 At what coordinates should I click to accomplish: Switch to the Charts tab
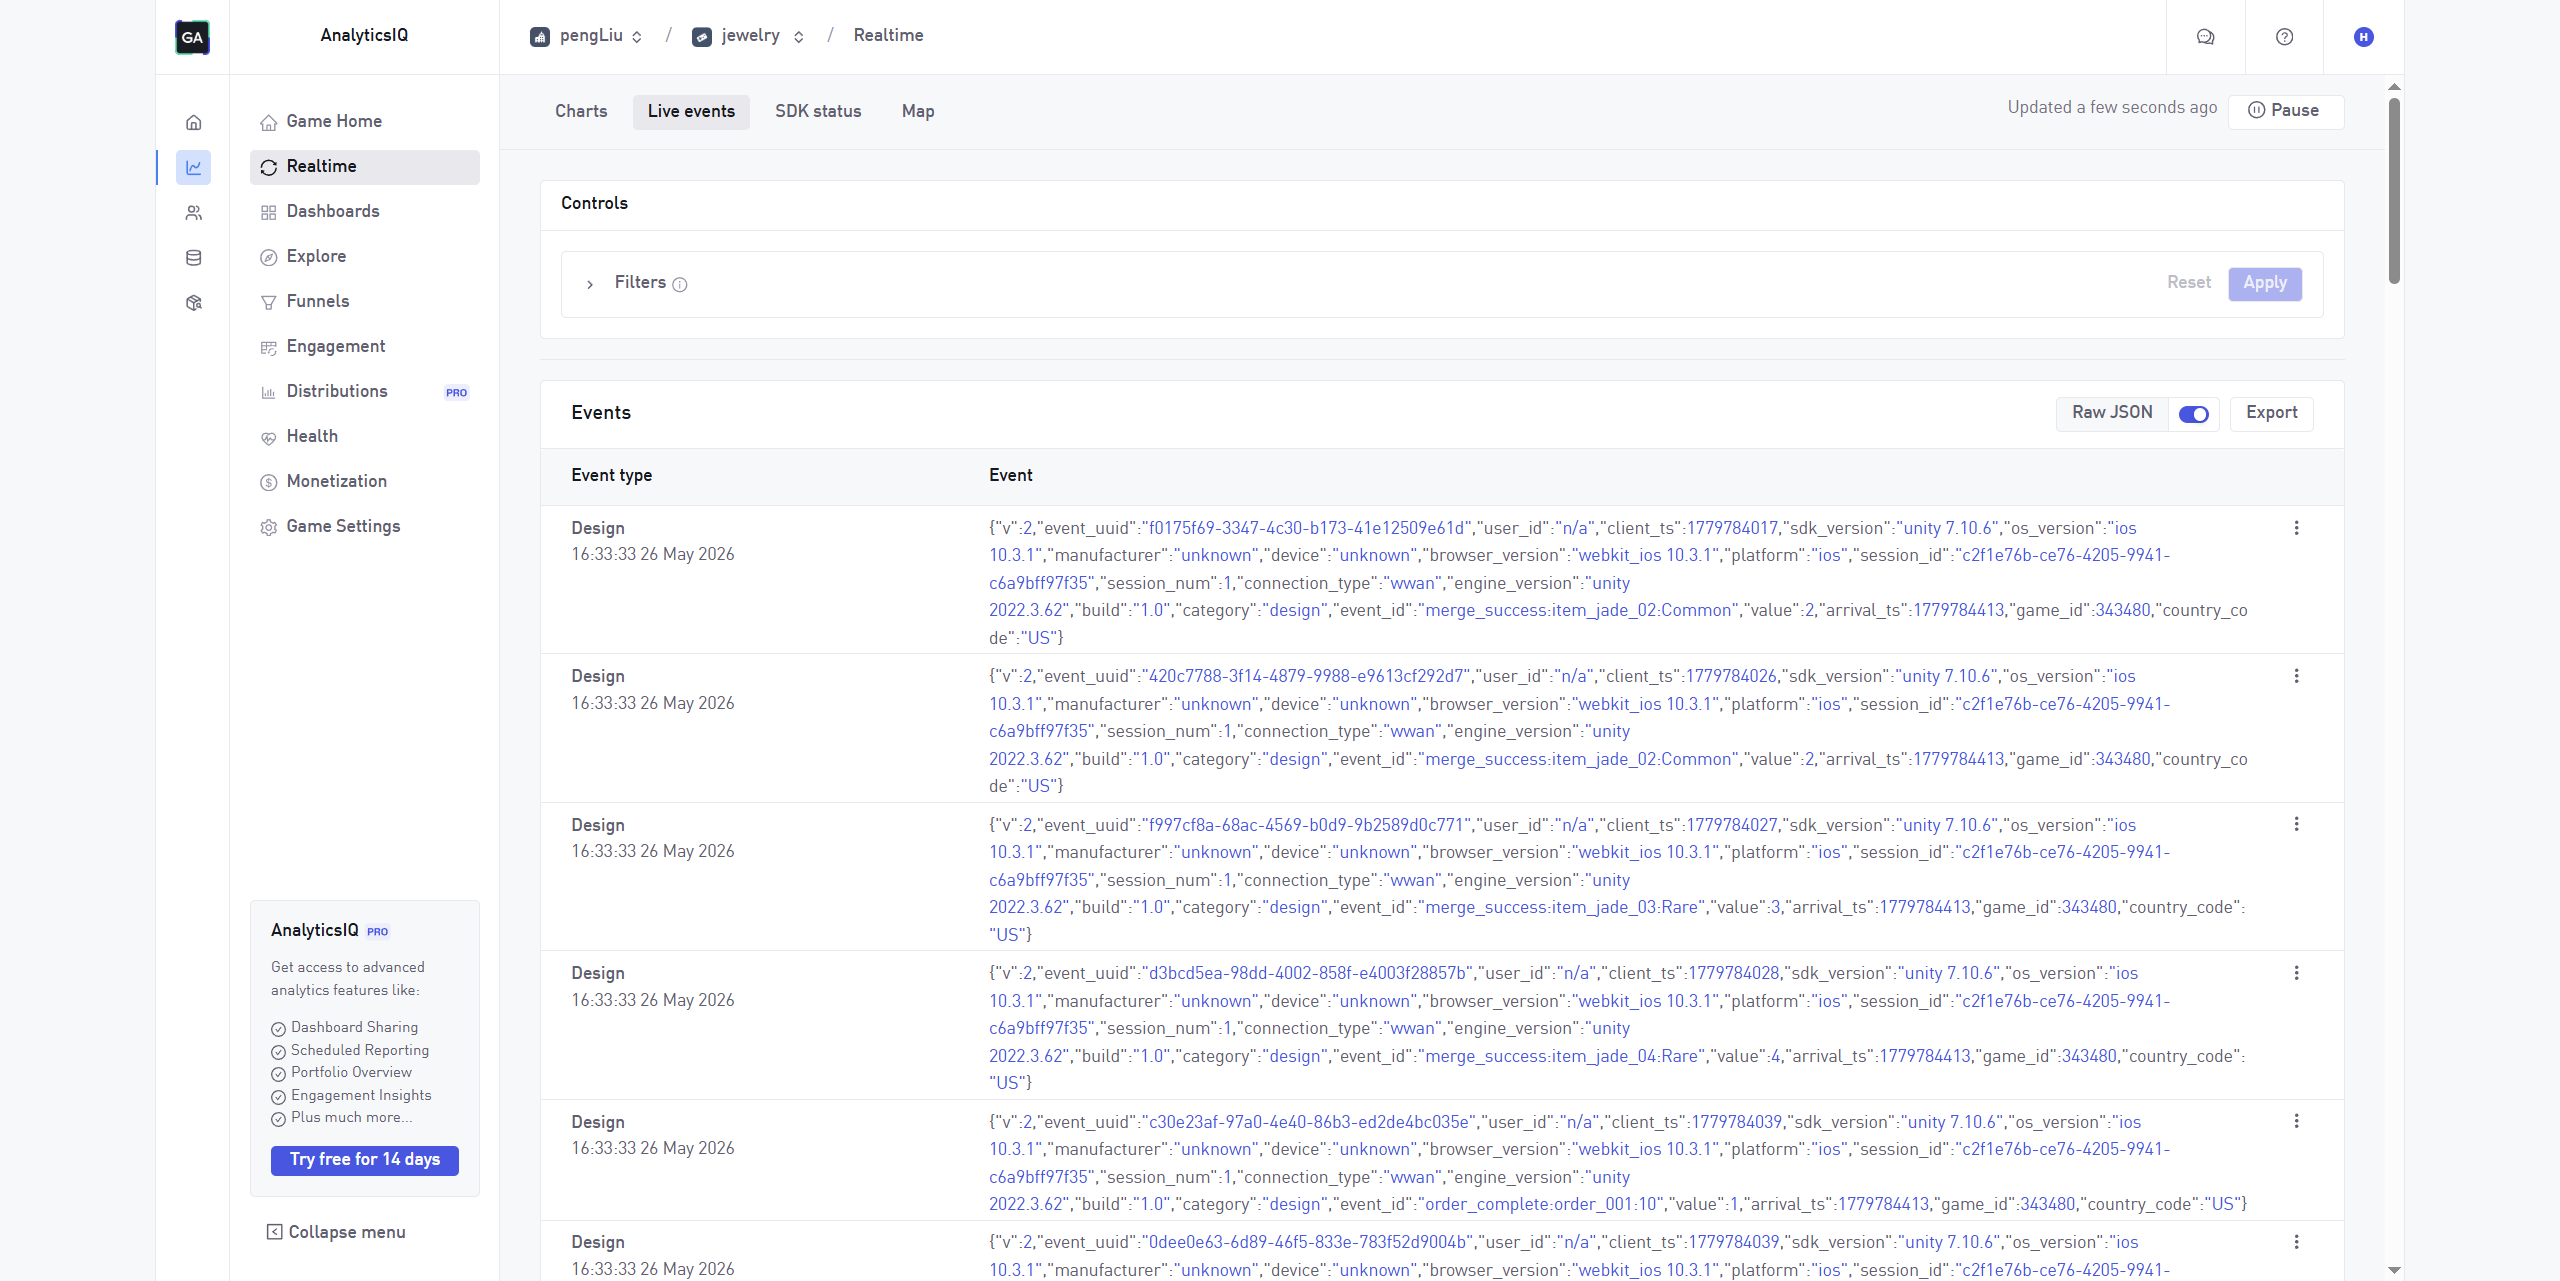pos(581,112)
